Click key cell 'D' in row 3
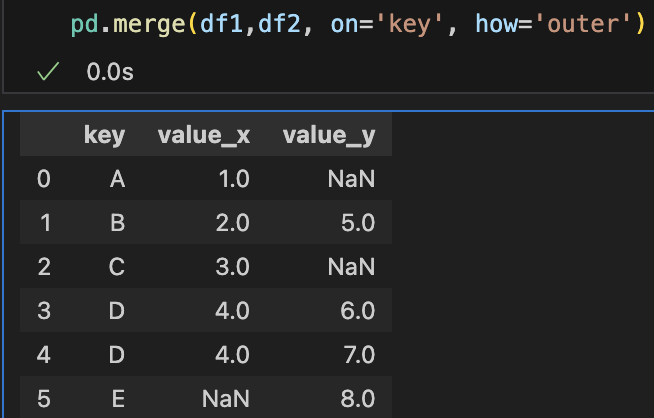Viewport: 654px width, 418px height. tap(117, 311)
